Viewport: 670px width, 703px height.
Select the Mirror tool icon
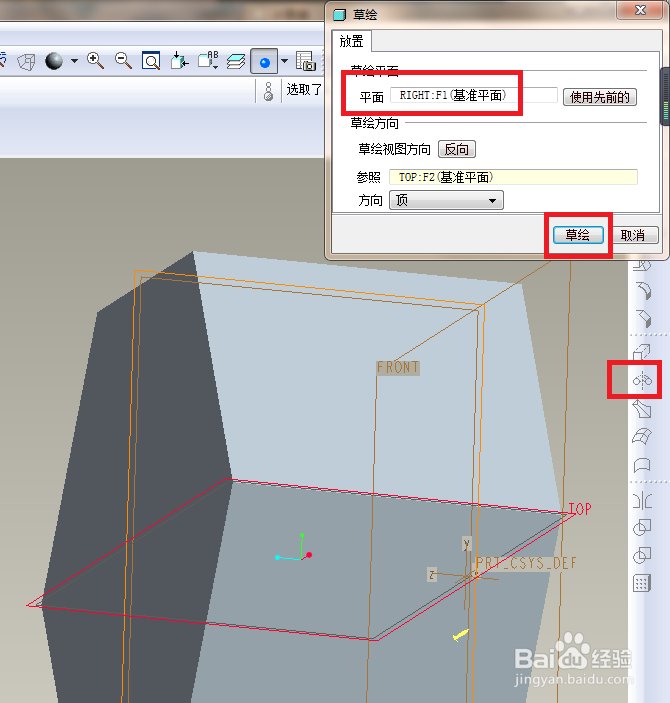pyautogui.click(x=642, y=500)
